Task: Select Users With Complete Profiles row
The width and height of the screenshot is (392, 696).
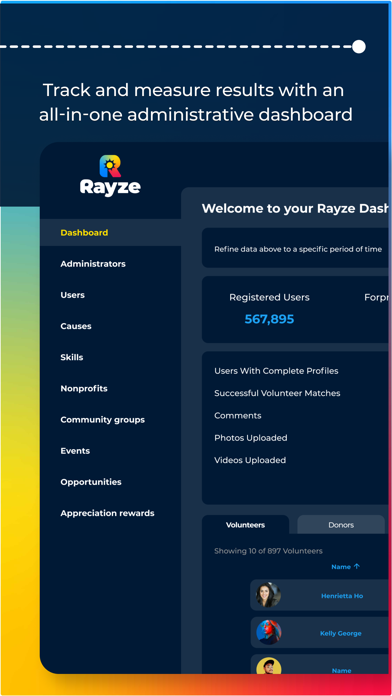Action: (x=276, y=371)
